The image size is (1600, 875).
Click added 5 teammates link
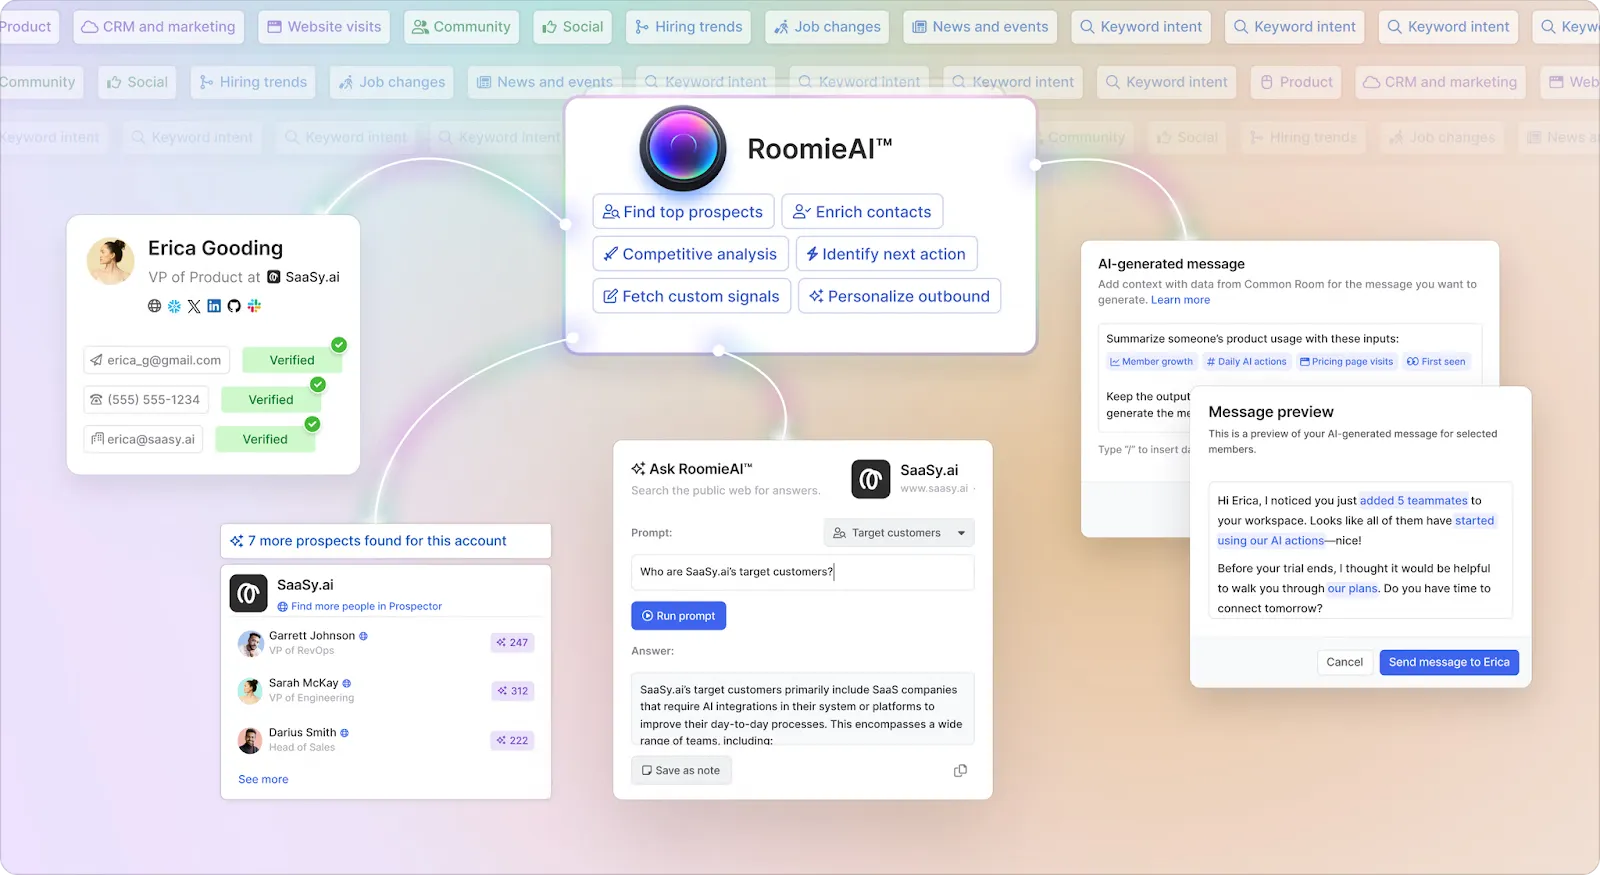tap(1413, 501)
